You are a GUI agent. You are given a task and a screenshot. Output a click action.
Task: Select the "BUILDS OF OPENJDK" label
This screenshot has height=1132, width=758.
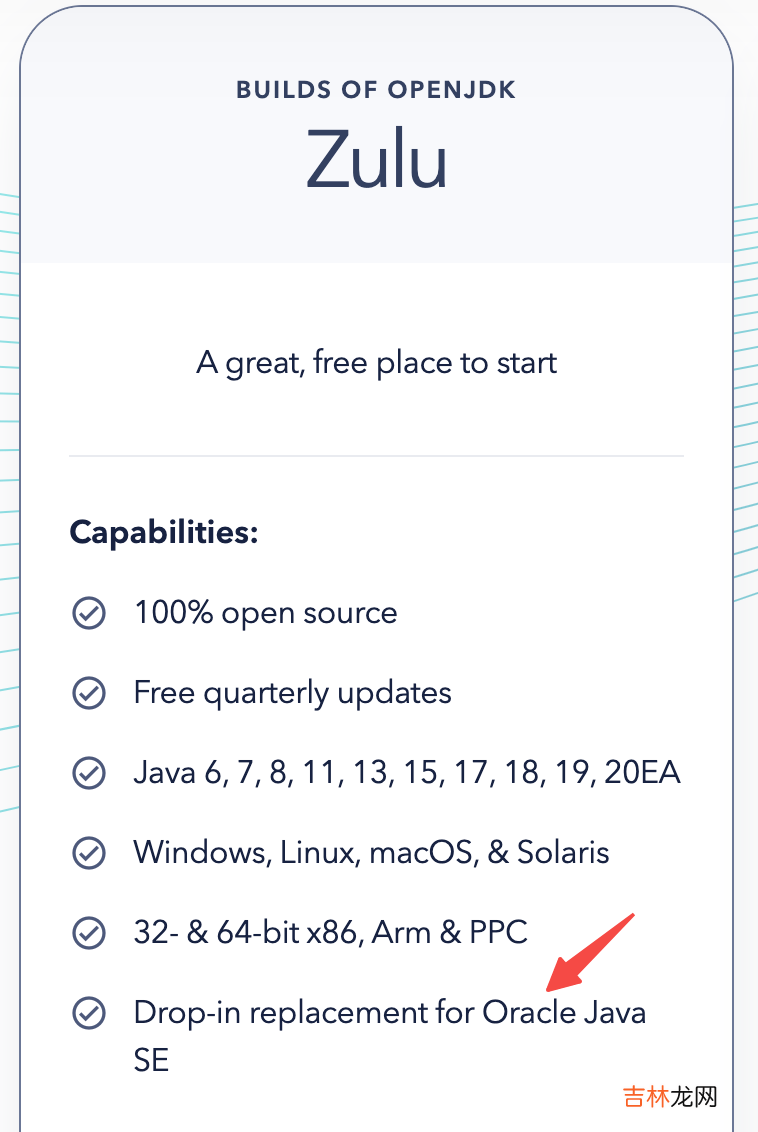click(x=376, y=90)
